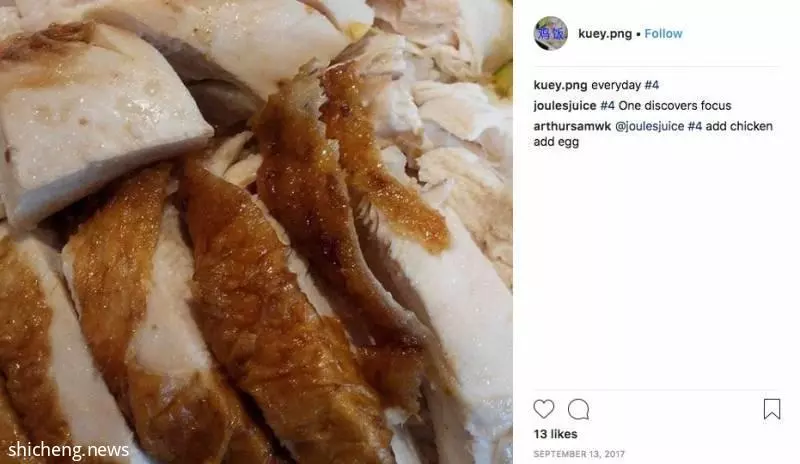Open kuey.png profile avatar
Image resolution: width=800 pixels, height=464 pixels.
551,34
